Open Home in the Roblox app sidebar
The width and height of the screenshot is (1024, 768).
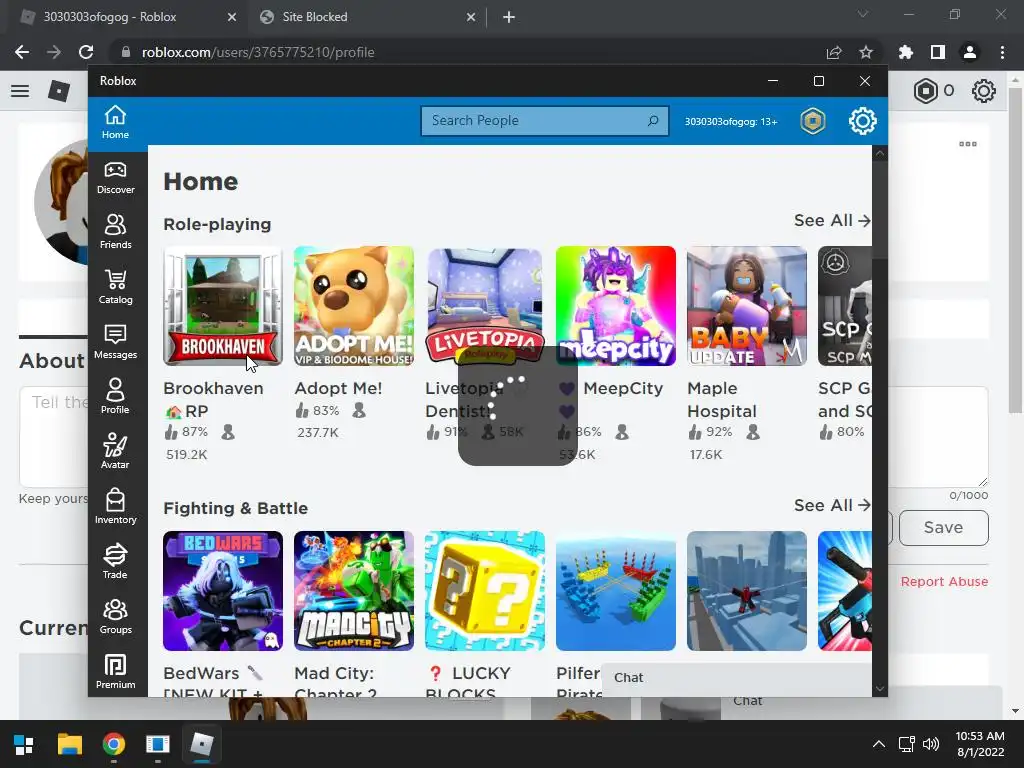coord(115,122)
